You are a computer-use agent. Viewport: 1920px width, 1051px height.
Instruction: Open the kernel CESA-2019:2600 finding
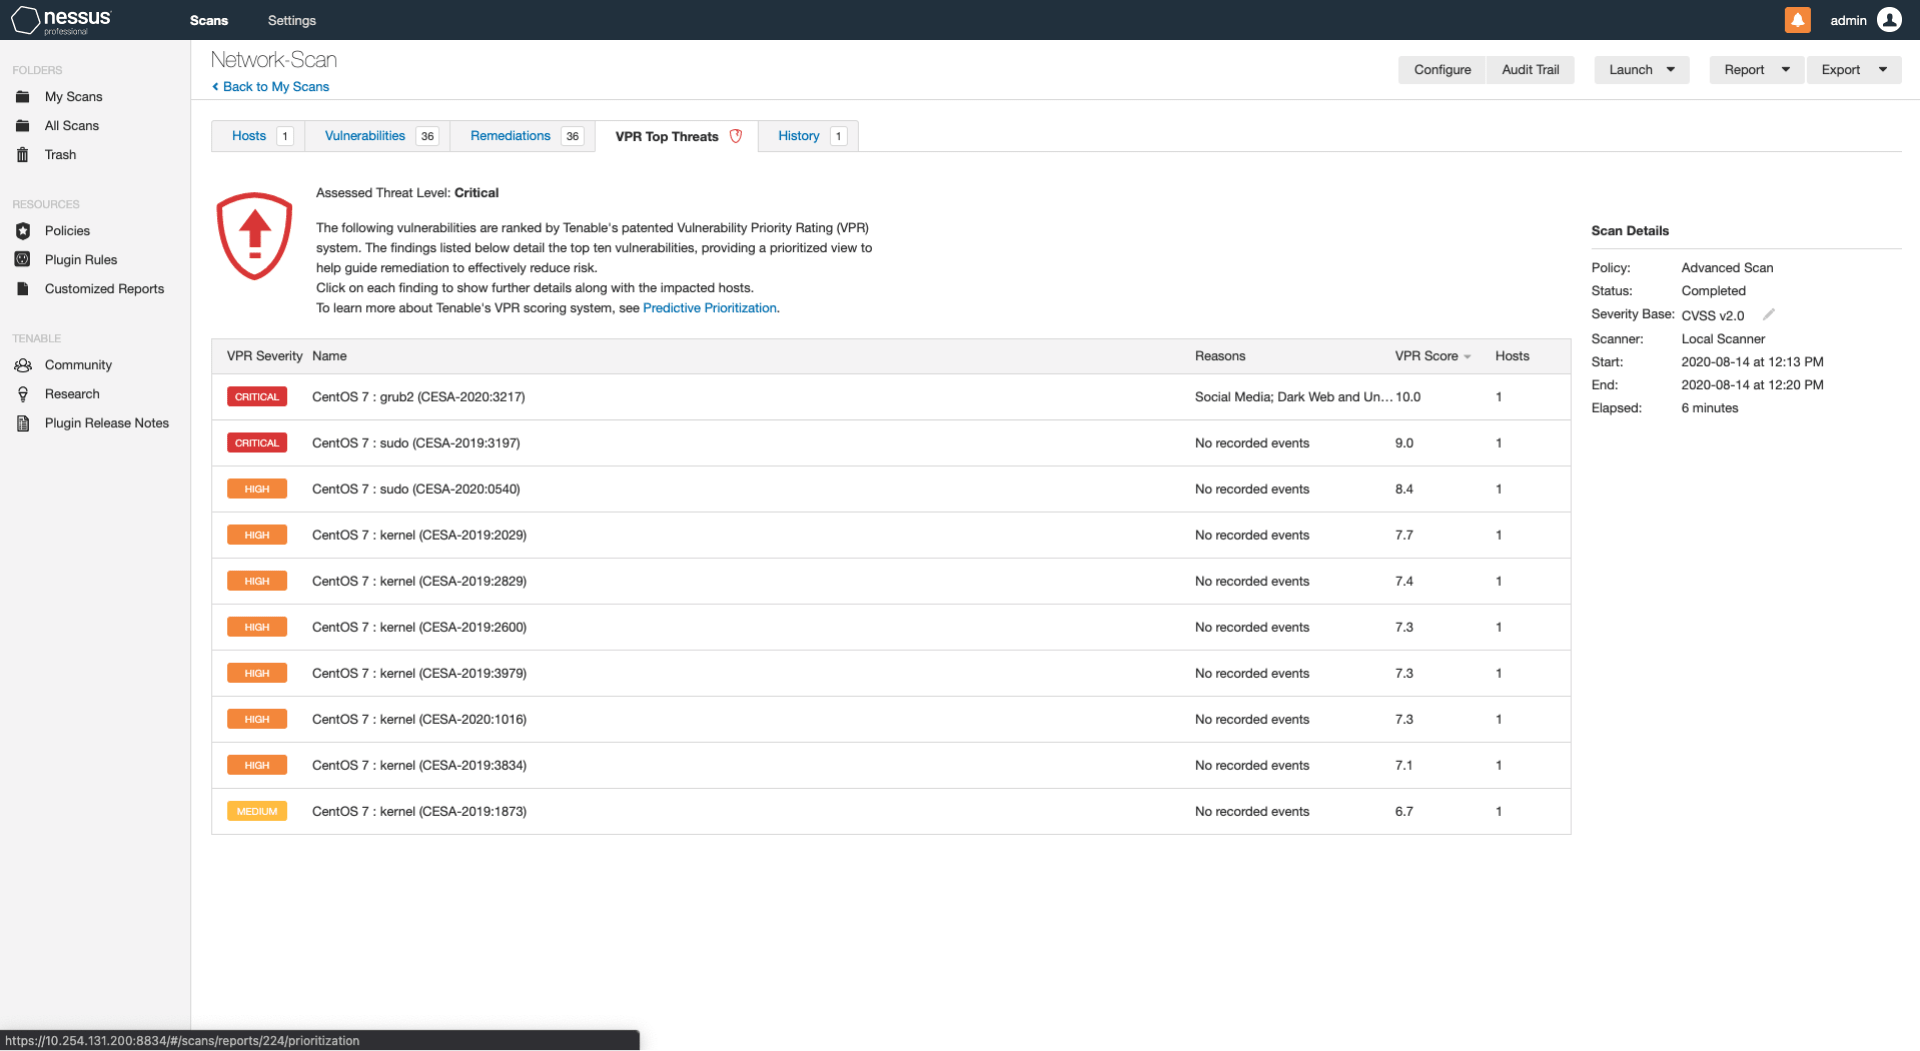(x=891, y=627)
